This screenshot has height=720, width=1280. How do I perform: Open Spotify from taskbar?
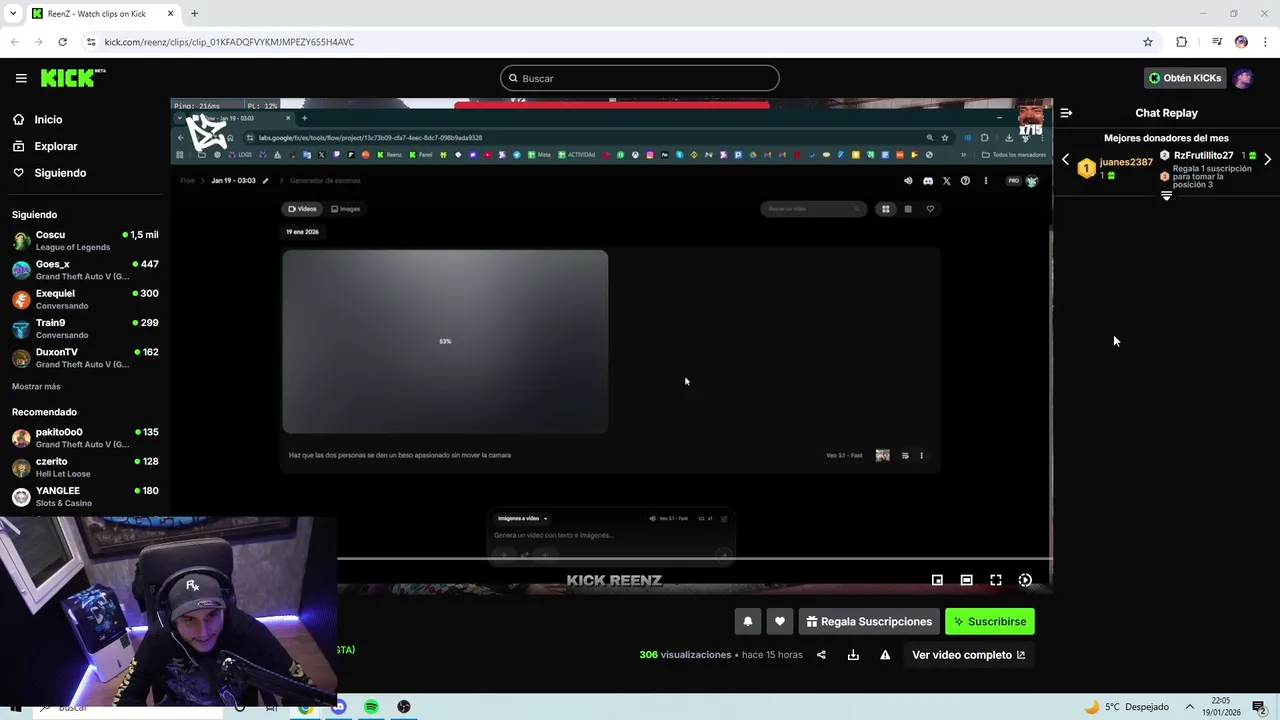pyautogui.click(x=371, y=707)
